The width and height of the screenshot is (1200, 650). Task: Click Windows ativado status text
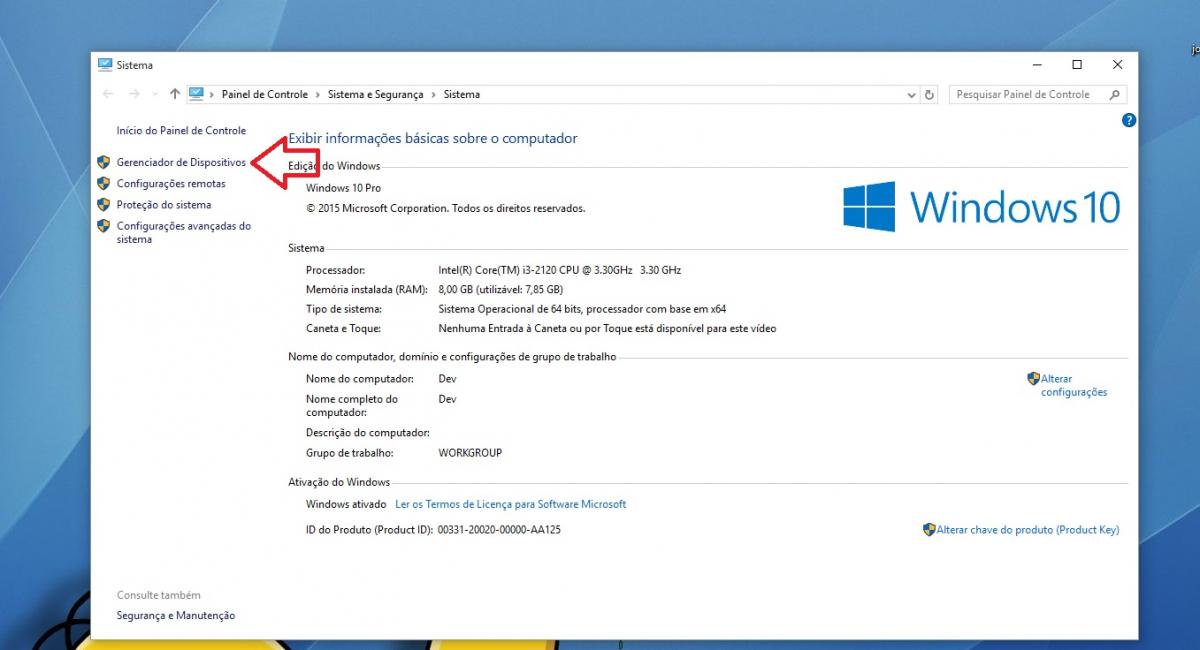click(346, 504)
